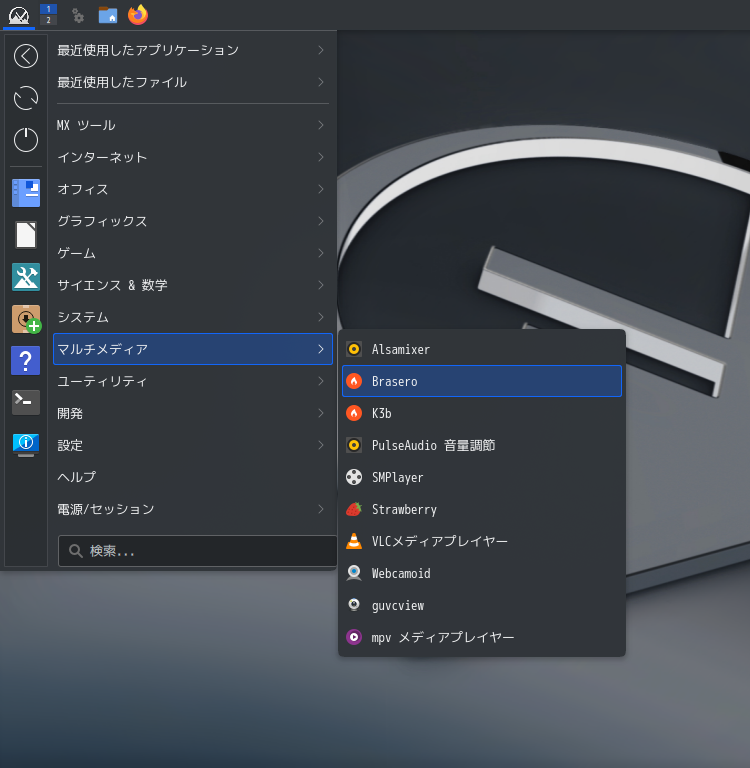The height and width of the screenshot is (768, 750).
Task: Expand the MX ツール submenu arrow
Action: tap(321, 125)
